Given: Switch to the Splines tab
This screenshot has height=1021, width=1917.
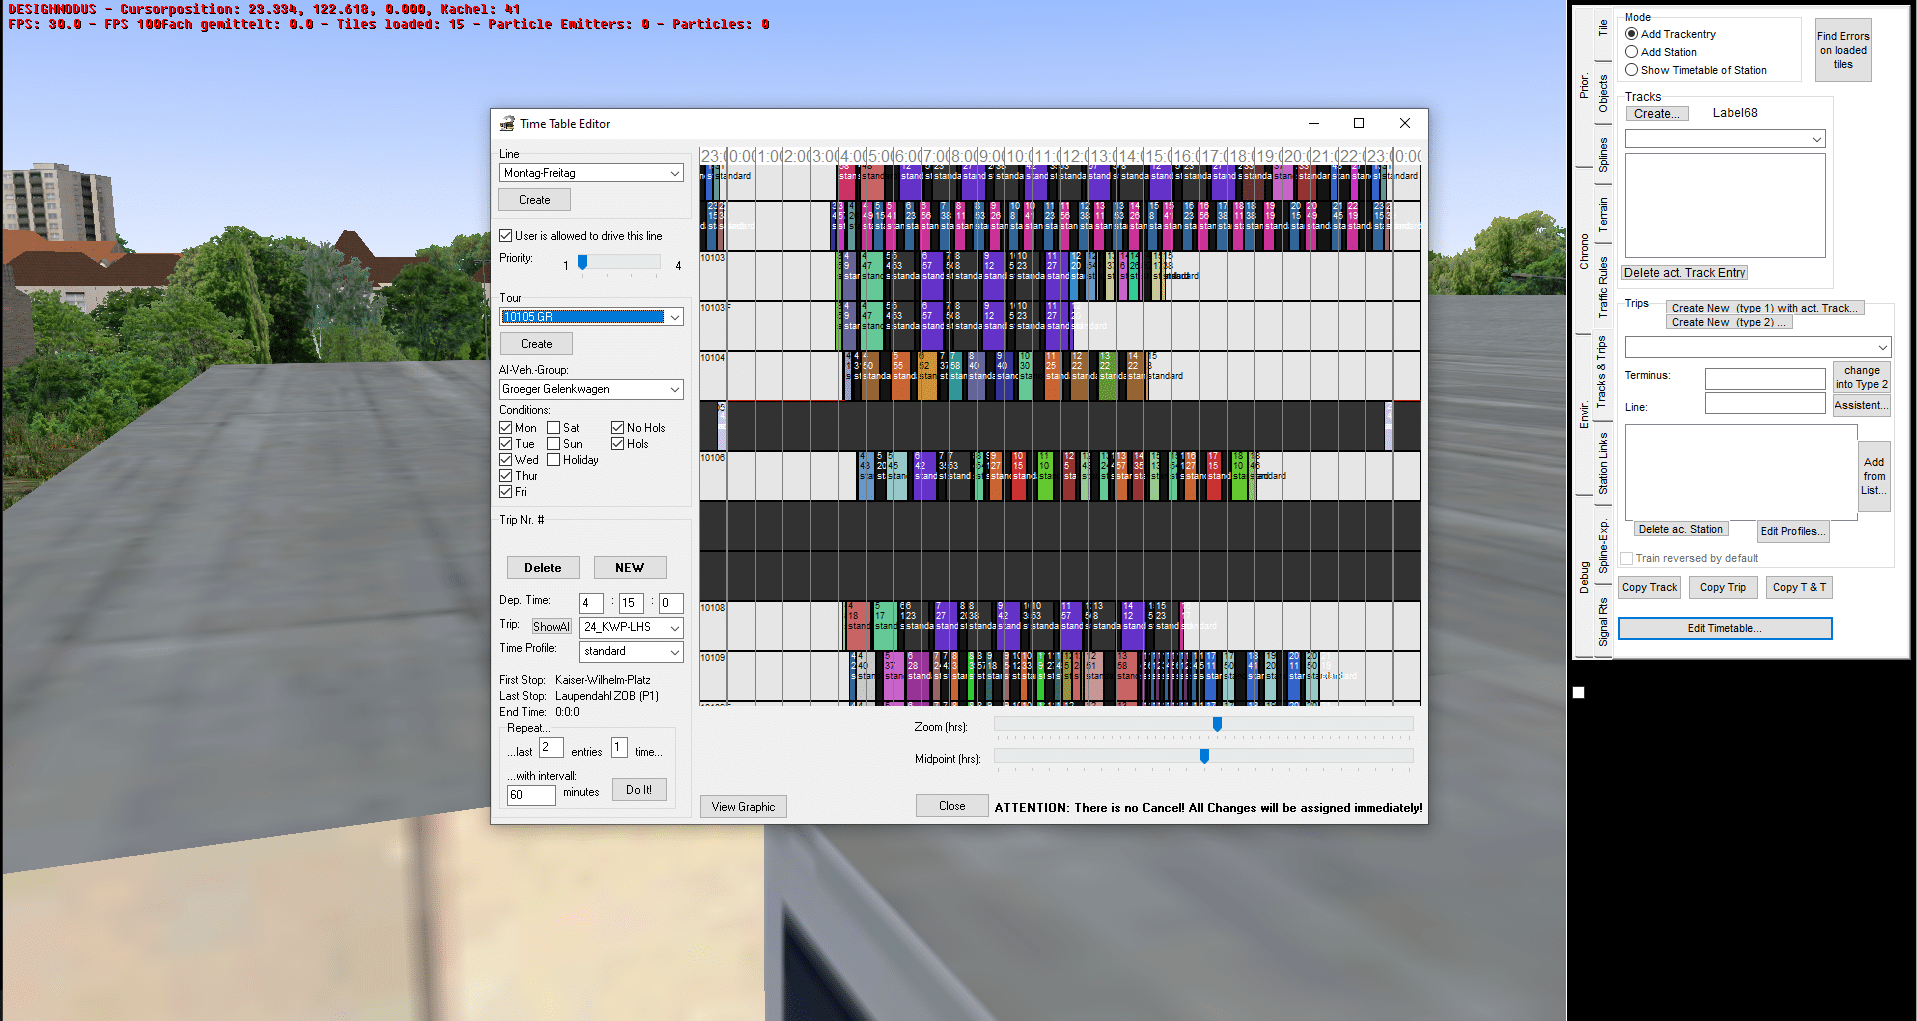Looking at the screenshot, I should [1603, 155].
